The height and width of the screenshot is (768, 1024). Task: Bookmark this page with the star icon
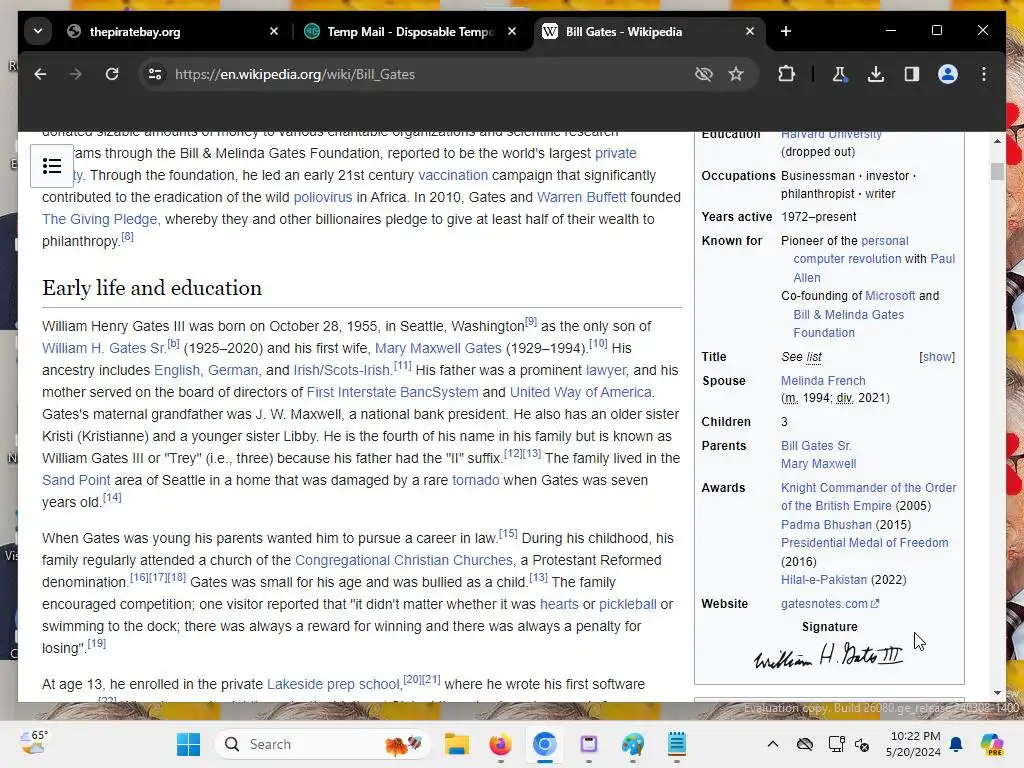[736, 74]
